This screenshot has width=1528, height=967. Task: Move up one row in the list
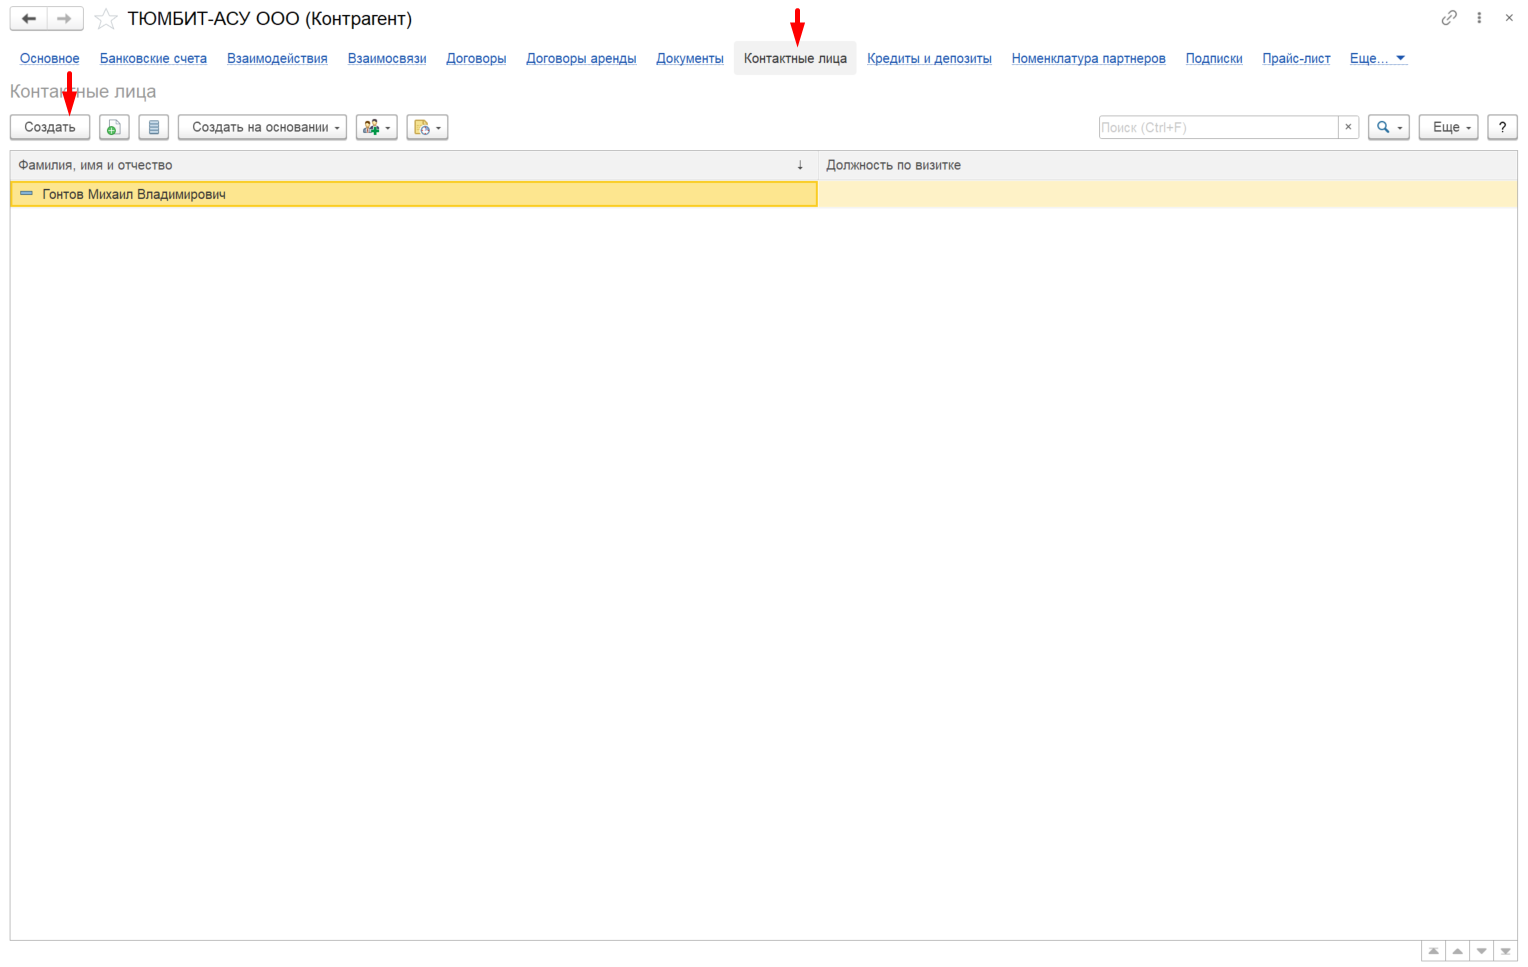pyautogui.click(x=1458, y=951)
